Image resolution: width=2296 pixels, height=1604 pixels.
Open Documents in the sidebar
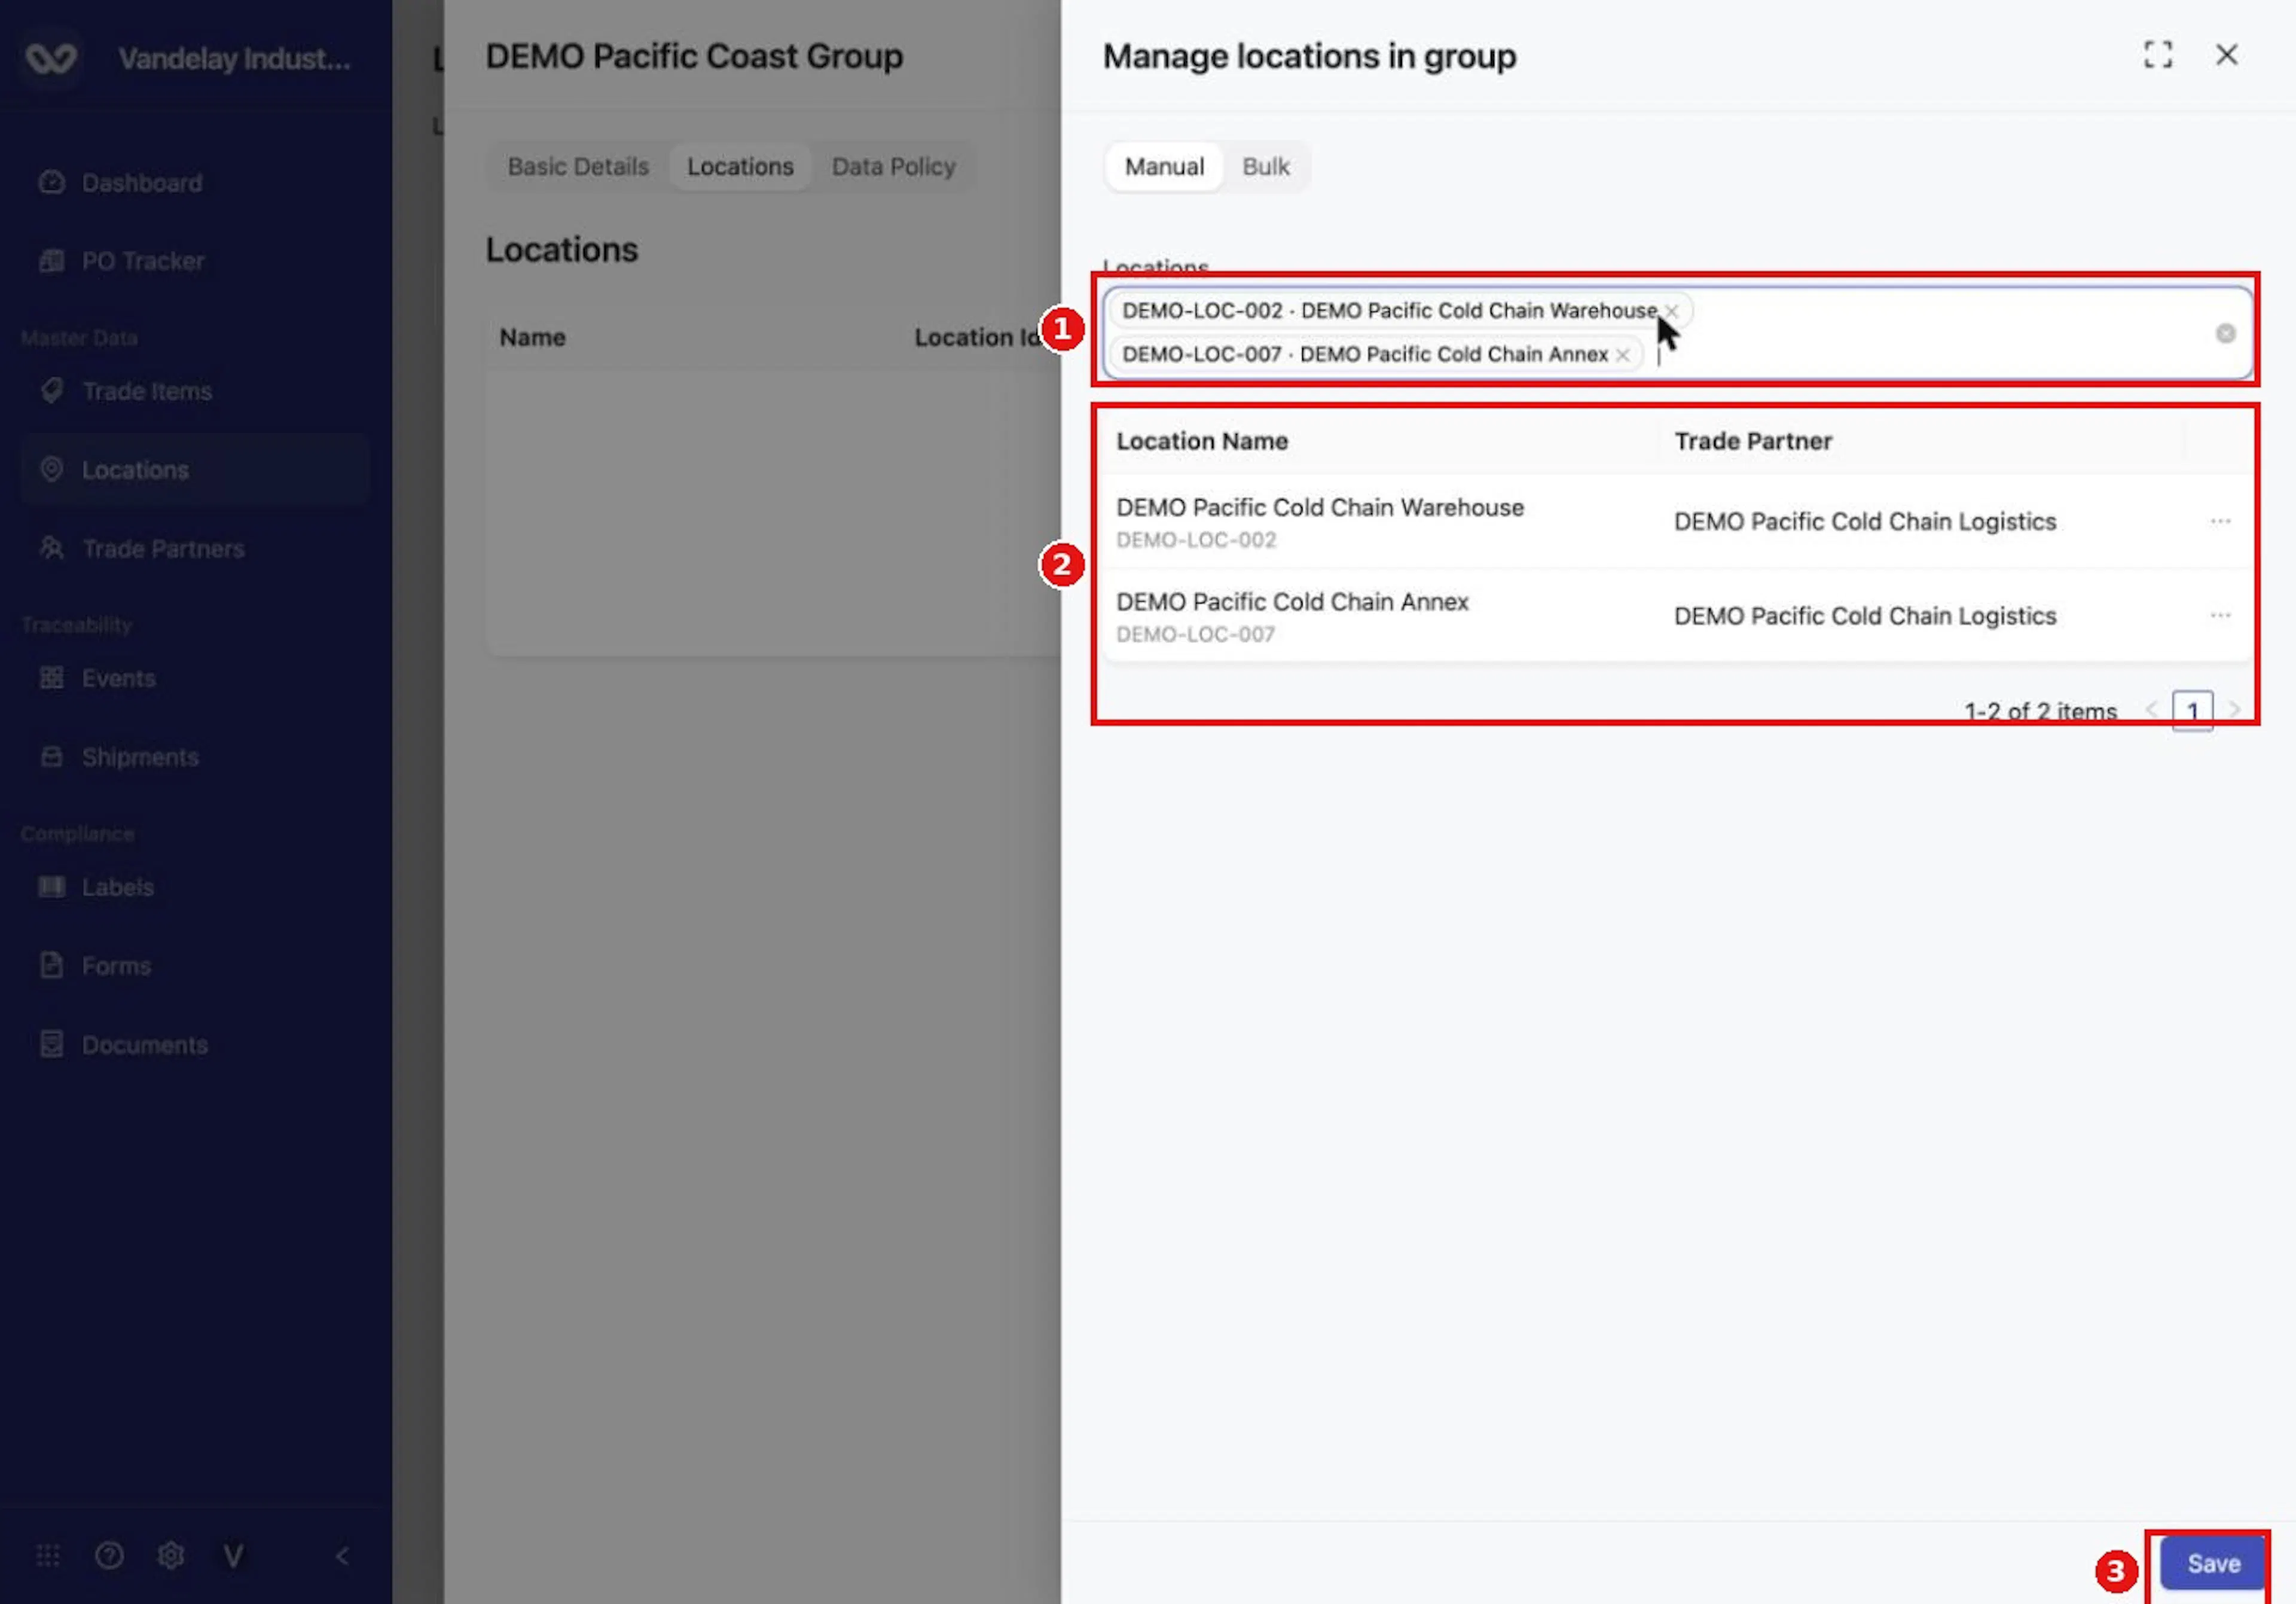[x=144, y=1045]
